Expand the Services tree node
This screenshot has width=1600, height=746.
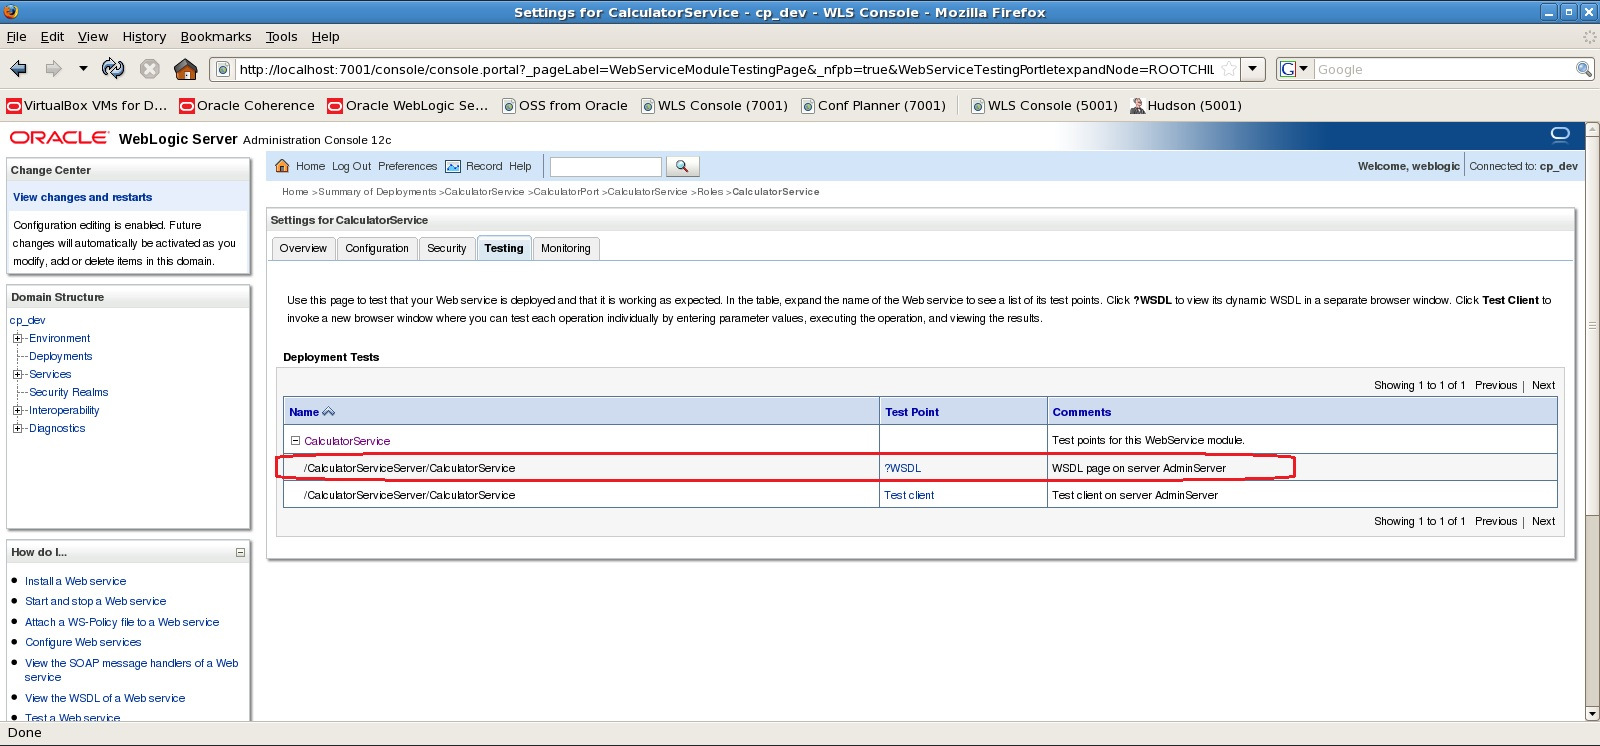[x=17, y=374]
